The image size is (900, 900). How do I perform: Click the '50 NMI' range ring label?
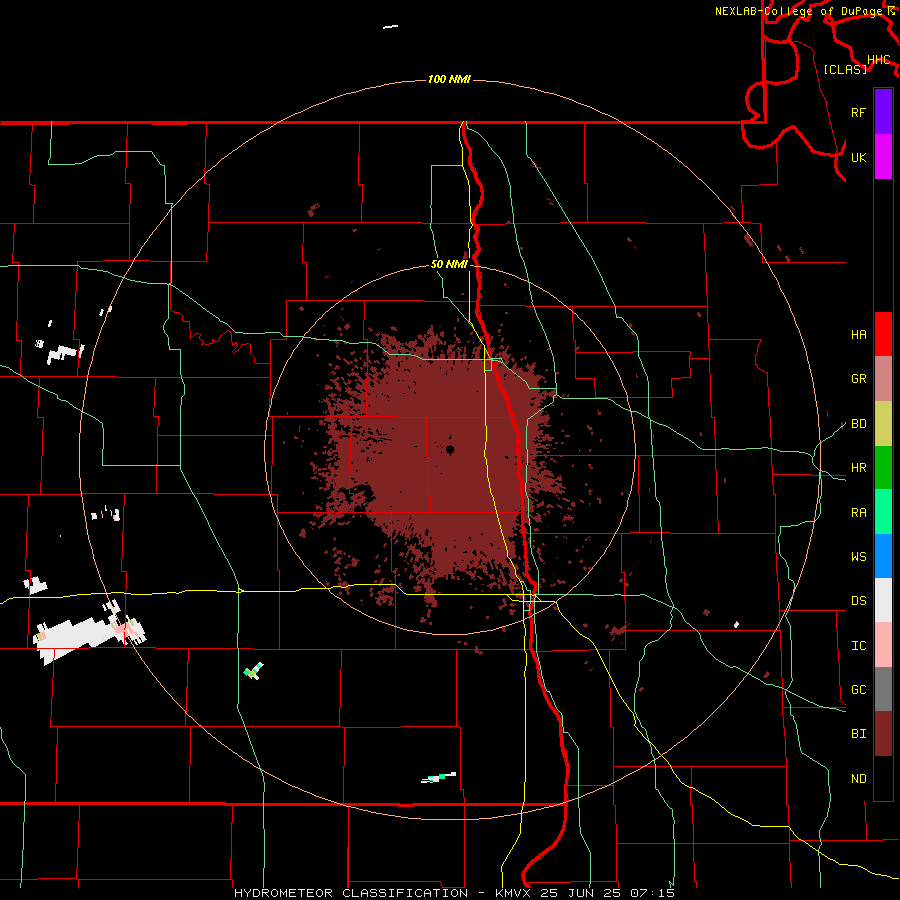[449, 265]
